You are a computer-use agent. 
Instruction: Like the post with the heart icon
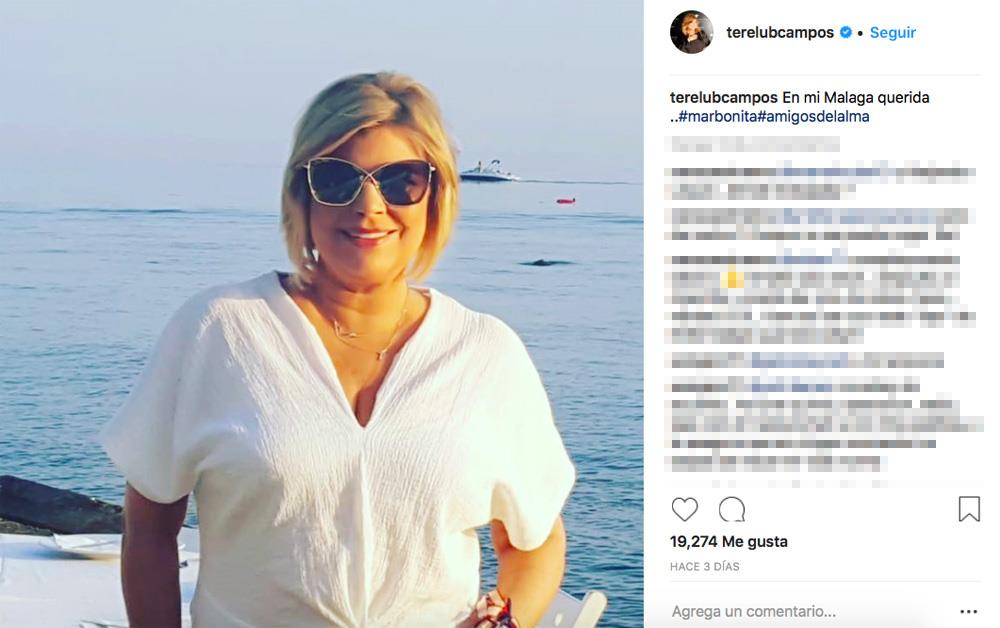(x=684, y=509)
